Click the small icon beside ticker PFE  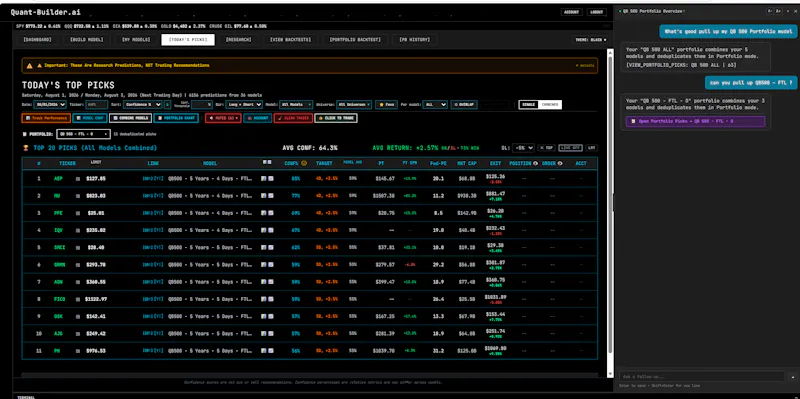pos(78,213)
